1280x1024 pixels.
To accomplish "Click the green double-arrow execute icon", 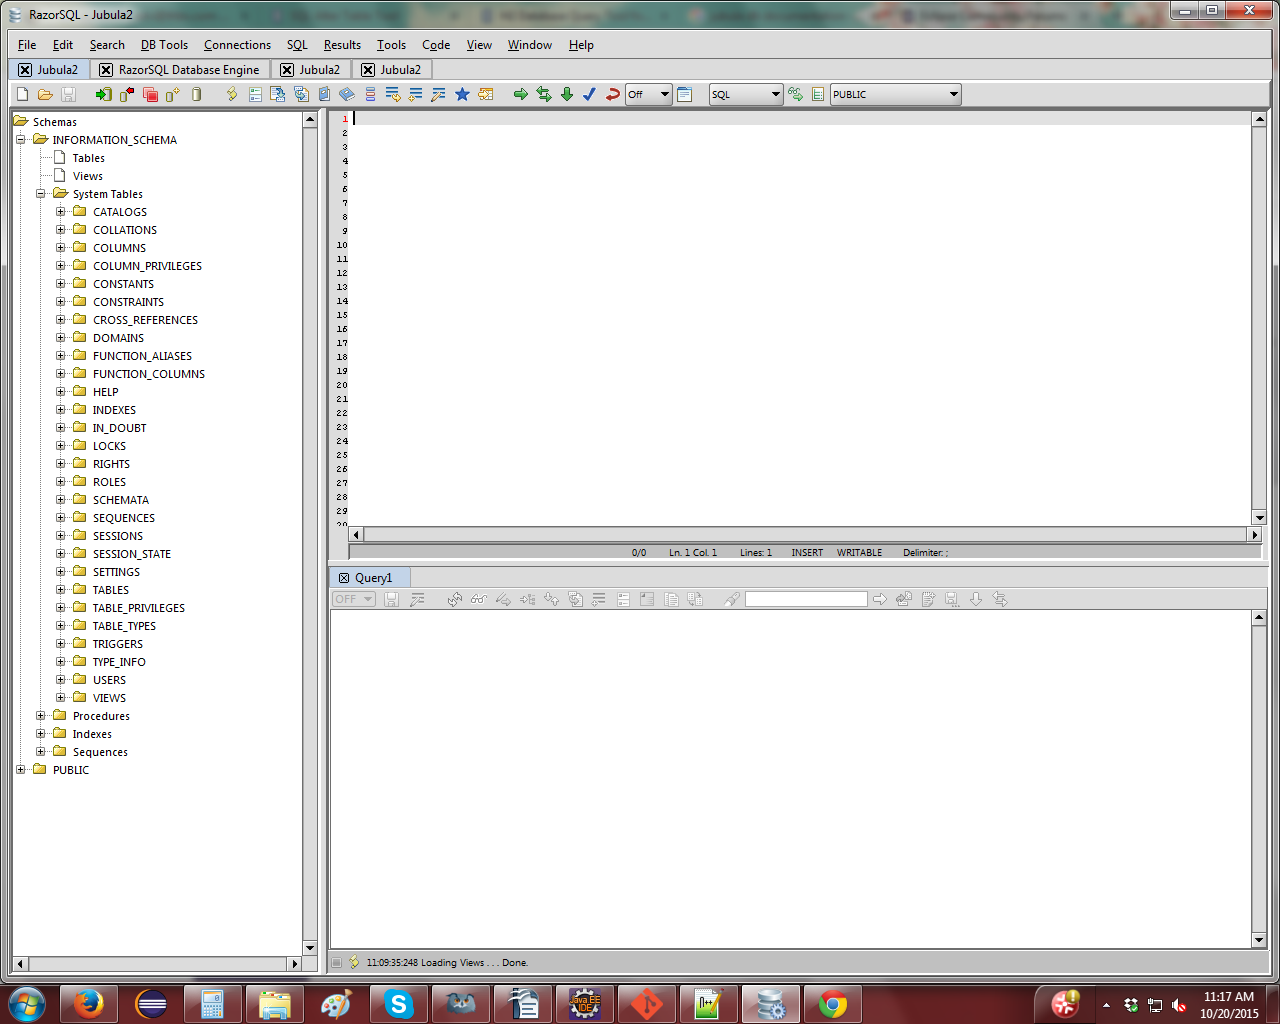I will tap(543, 94).
